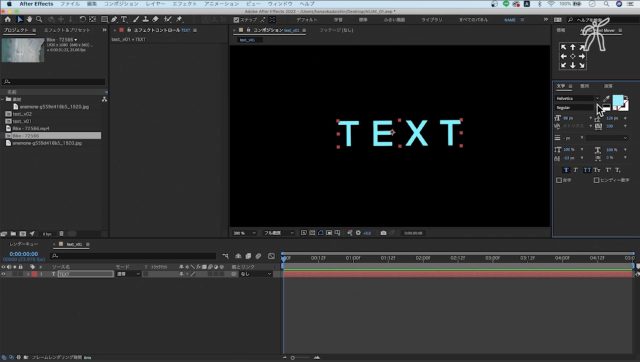The width and height of the screenshot is (640, 362).
Task: Open the アニメーション menu
Action: (222, 4)
